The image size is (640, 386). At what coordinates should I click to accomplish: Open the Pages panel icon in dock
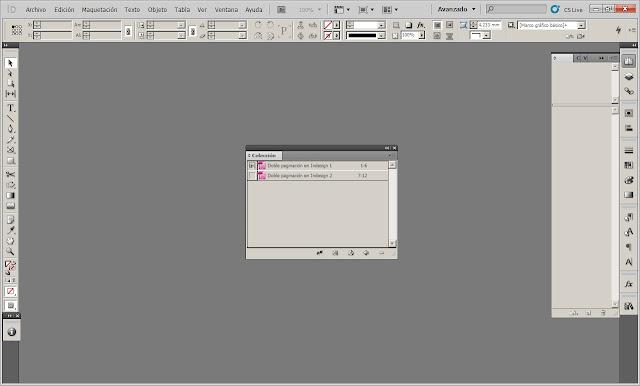click(629, 61)
